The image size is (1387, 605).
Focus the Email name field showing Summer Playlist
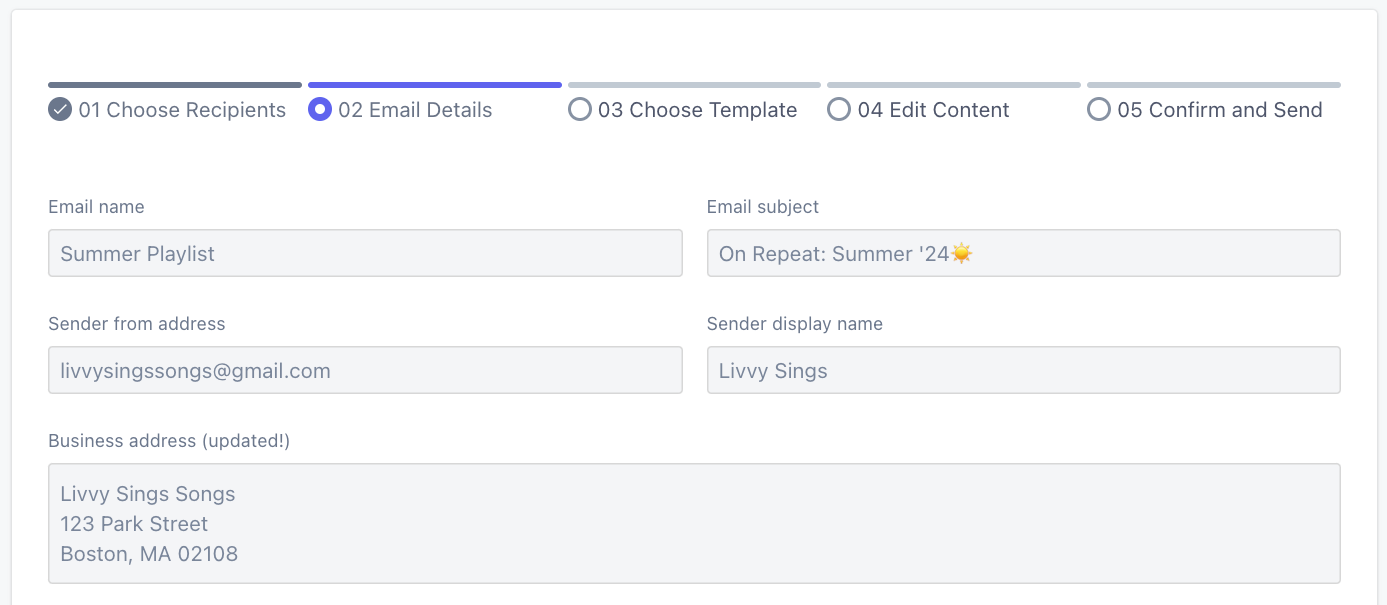click(365, 254)
